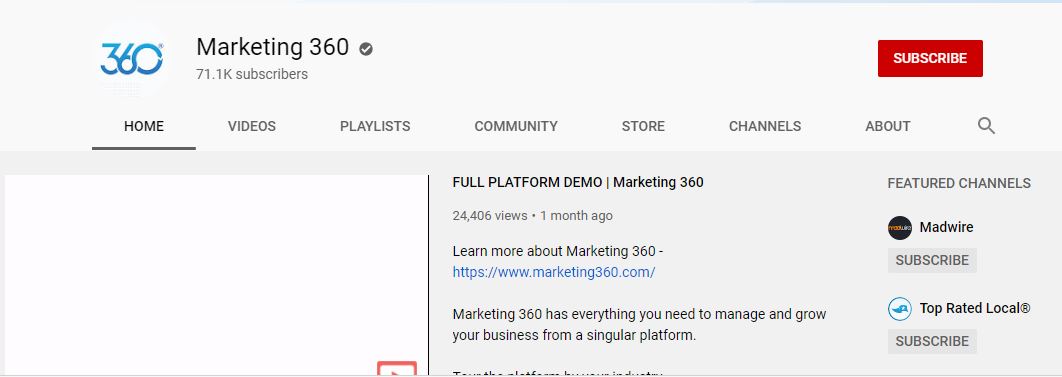Switch to the Videos tab
The width and height of the screenshot is (1062, 377).
coord(252,126)
